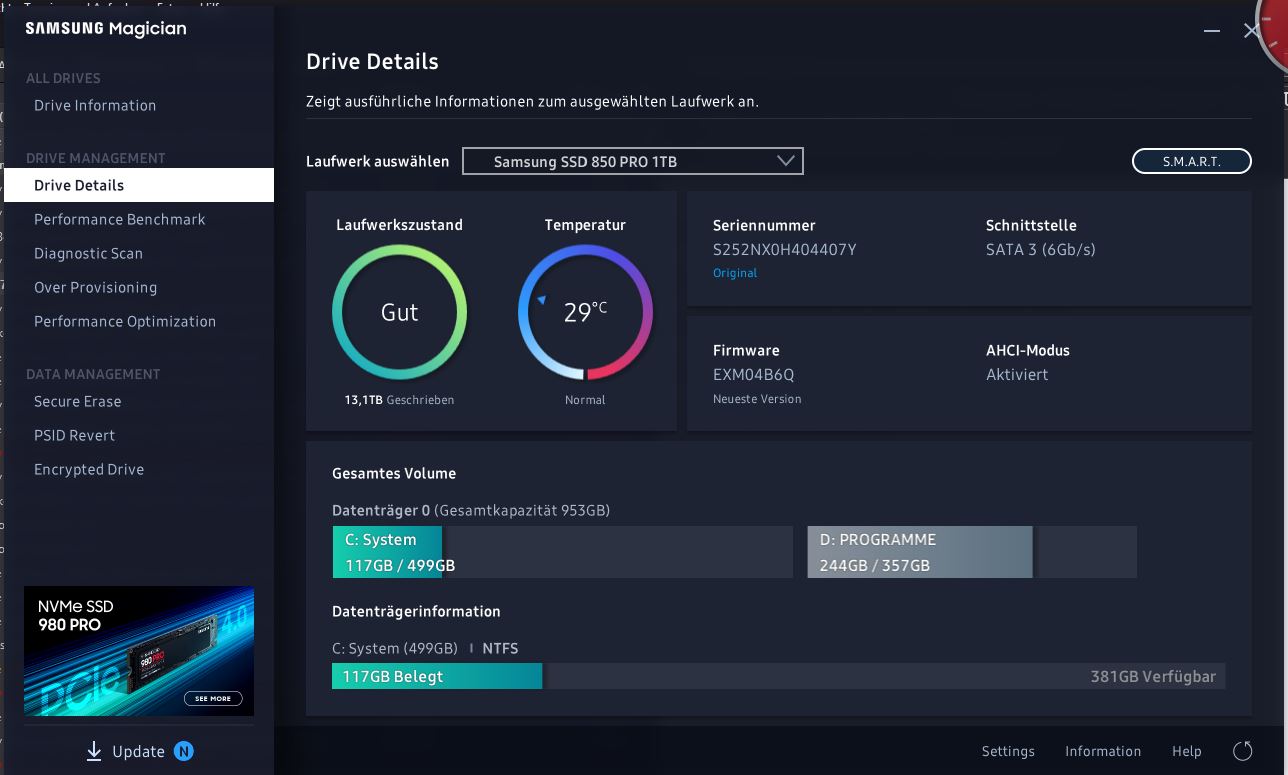Open Help in bottom bar
1288x775 pixels.
(x=1187, y=751)
